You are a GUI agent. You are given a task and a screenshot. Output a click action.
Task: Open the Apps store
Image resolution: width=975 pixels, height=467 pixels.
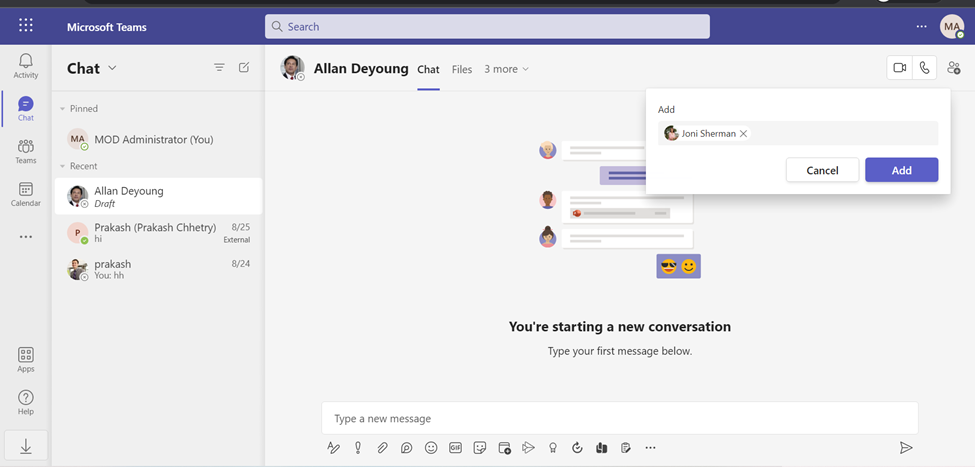25,360
